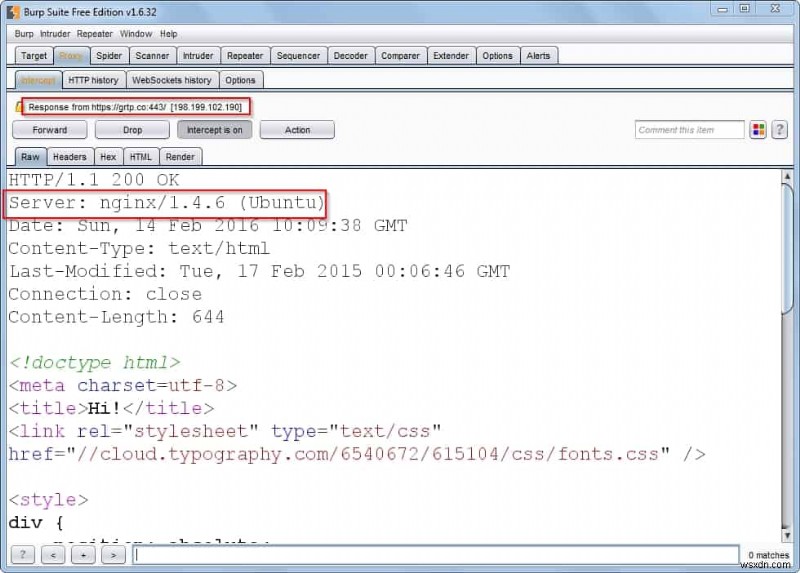
Task: Open the Burp menu
Action: click(x=24, y=34)
